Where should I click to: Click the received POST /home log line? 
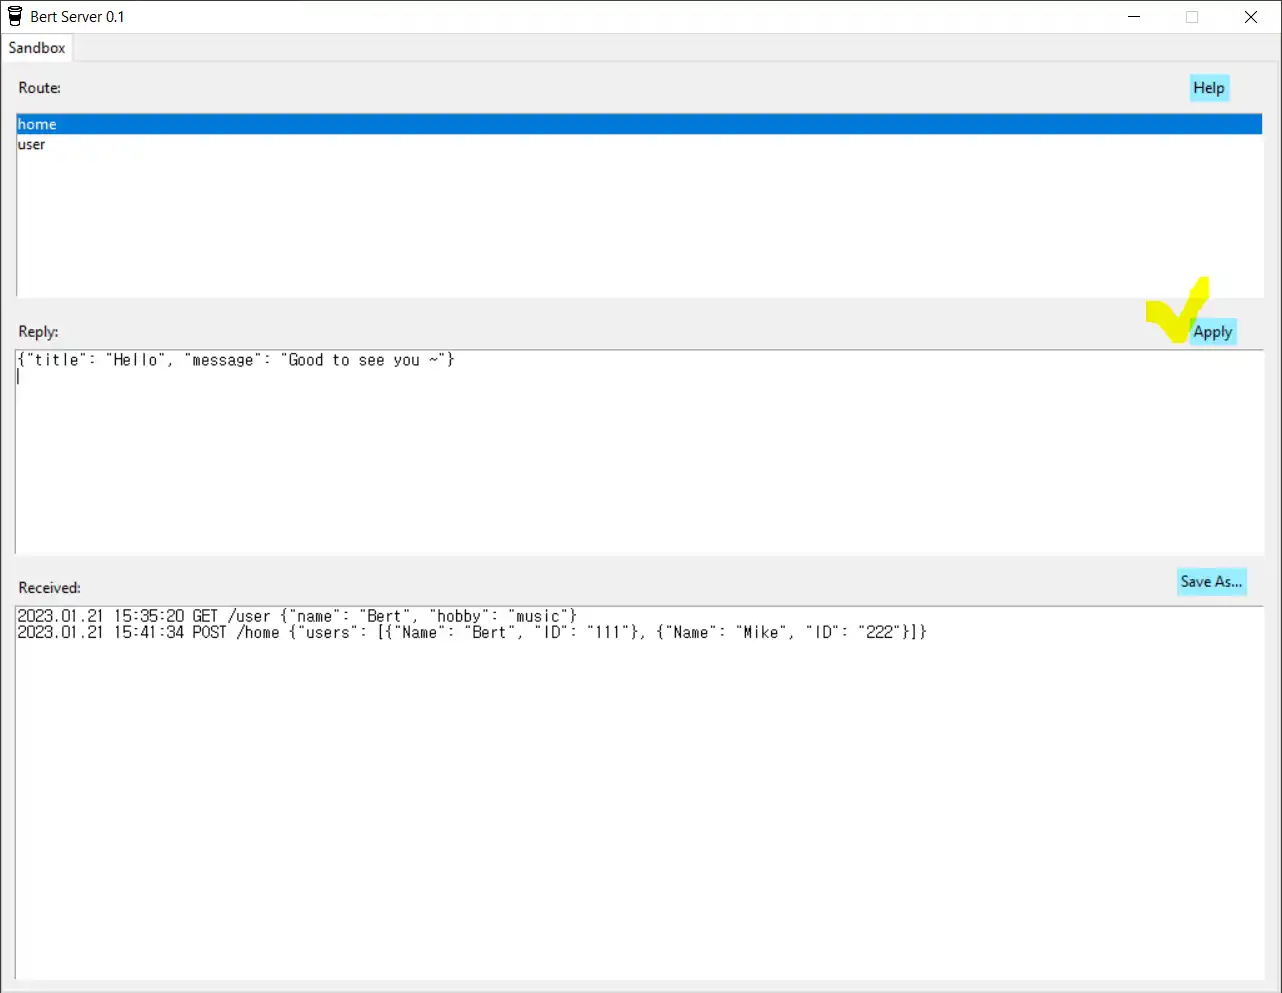472,632
